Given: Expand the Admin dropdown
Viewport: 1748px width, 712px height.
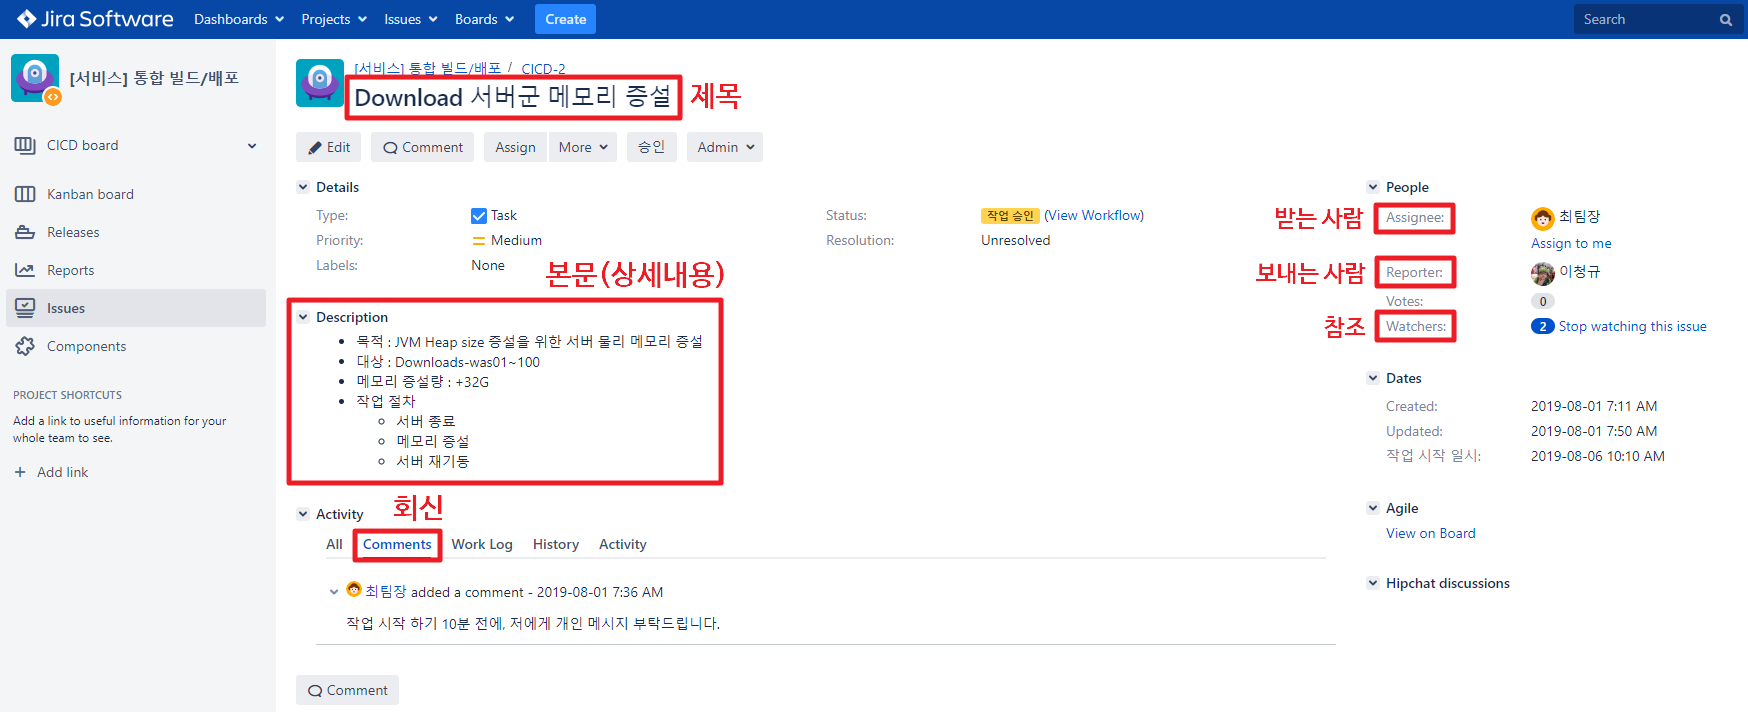Looking at the screenshot, I should tap(725, 147).
